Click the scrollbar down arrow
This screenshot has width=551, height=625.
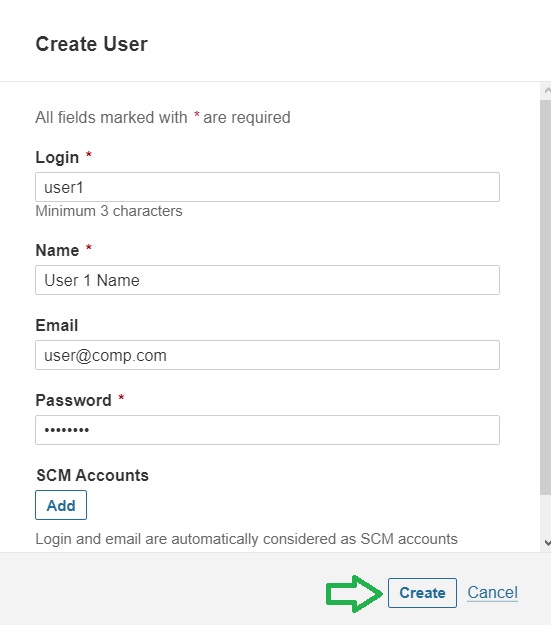point(547,542)
